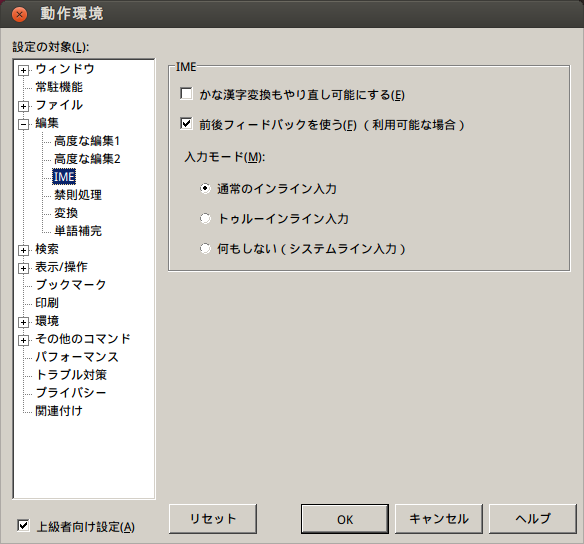
Task: Select 環境 in settings tree
Action: tap(47, 321)
